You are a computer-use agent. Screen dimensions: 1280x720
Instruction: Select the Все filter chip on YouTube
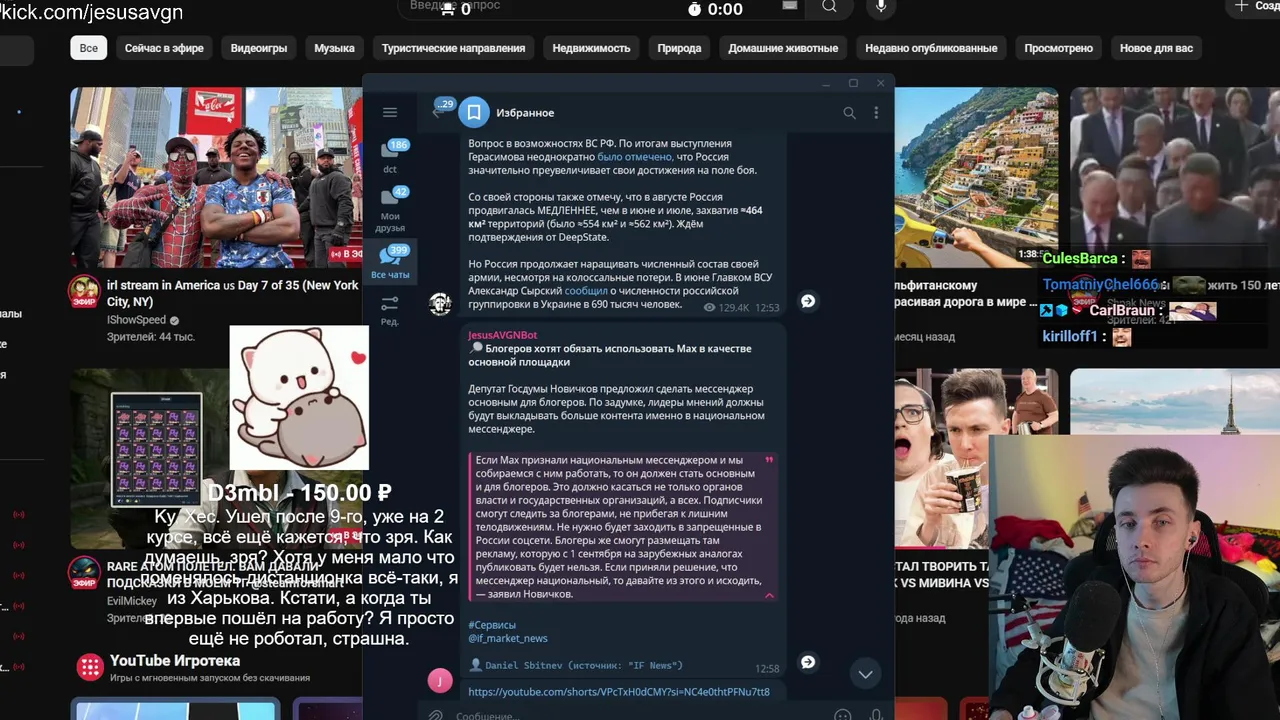pos(89,48)
